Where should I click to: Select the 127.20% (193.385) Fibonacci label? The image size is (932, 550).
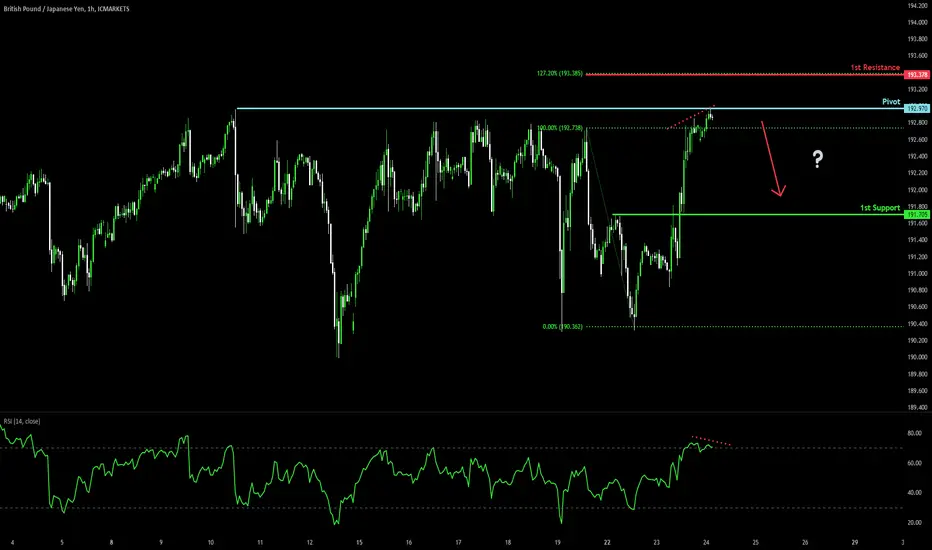tap(559, 74)
